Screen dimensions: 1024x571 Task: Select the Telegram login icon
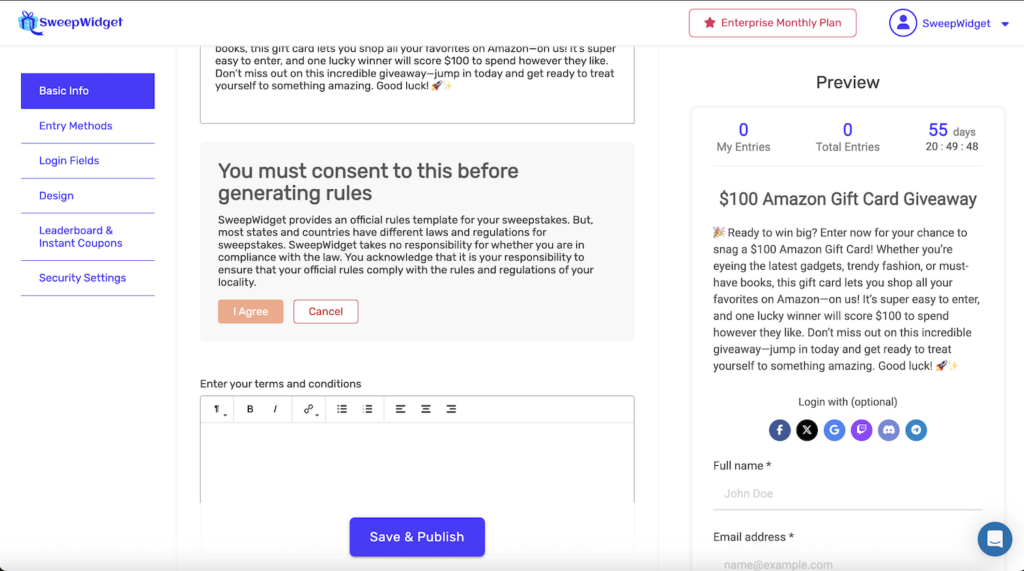coord(916,430)
